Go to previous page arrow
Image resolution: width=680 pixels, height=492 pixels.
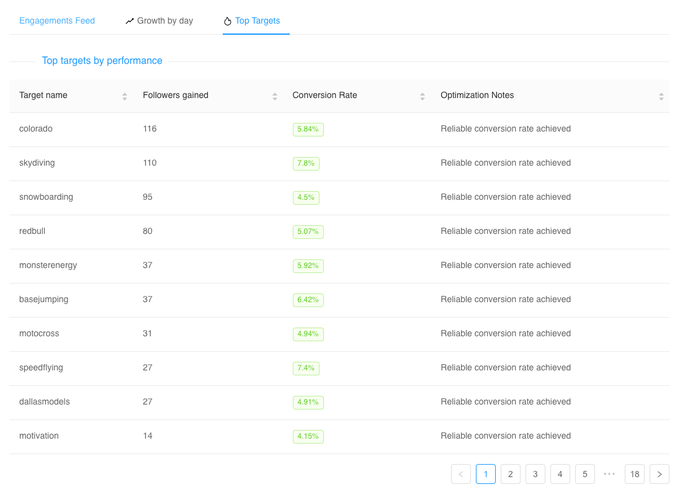(x=461, y=474)
